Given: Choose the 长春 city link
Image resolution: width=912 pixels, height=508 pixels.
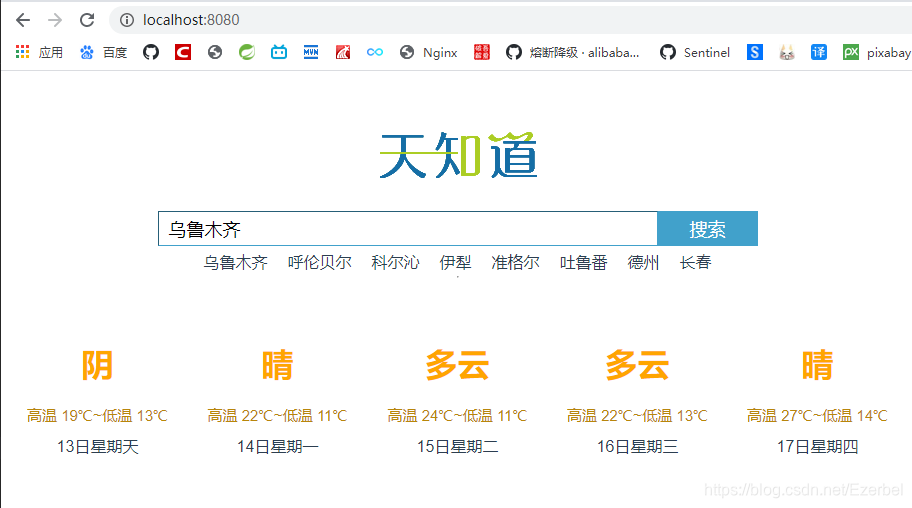Looking at the screenshot, I should pyautogui.click(x=696, y=262).
